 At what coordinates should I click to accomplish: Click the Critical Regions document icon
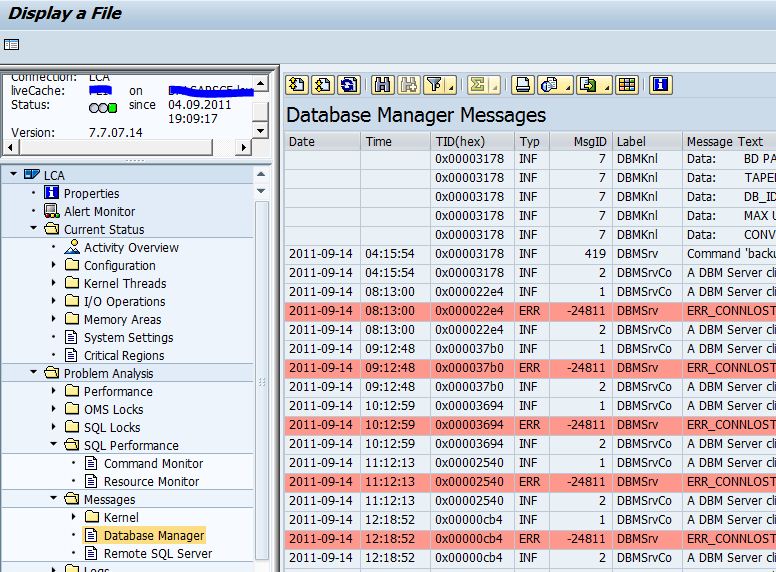[71, 355]
